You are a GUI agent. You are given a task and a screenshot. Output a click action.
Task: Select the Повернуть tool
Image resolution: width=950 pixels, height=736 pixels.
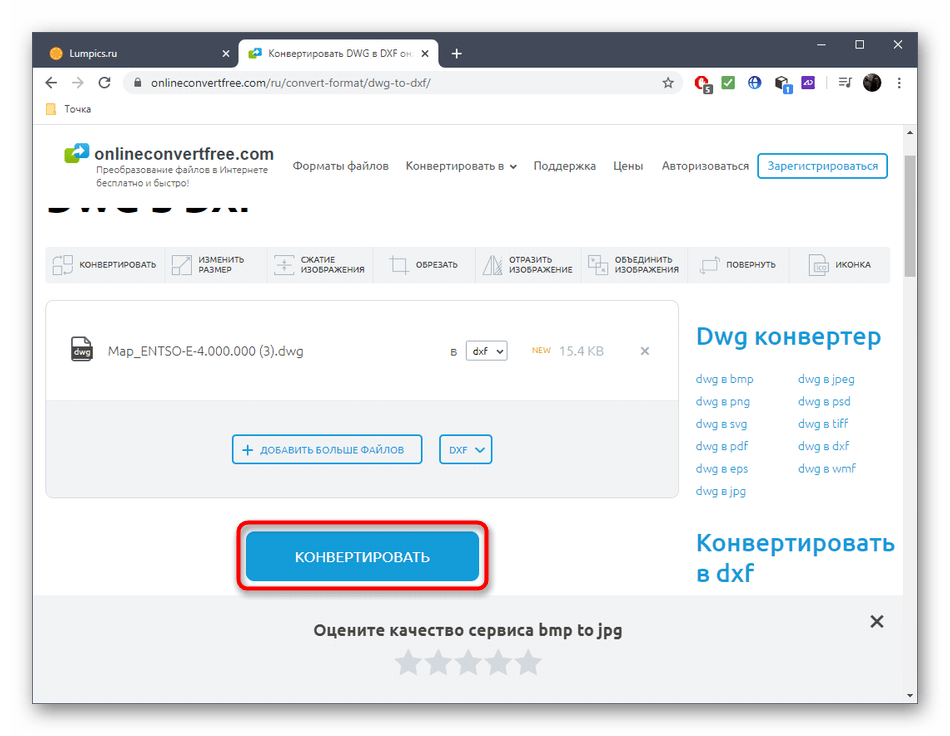tap(739, 265)
